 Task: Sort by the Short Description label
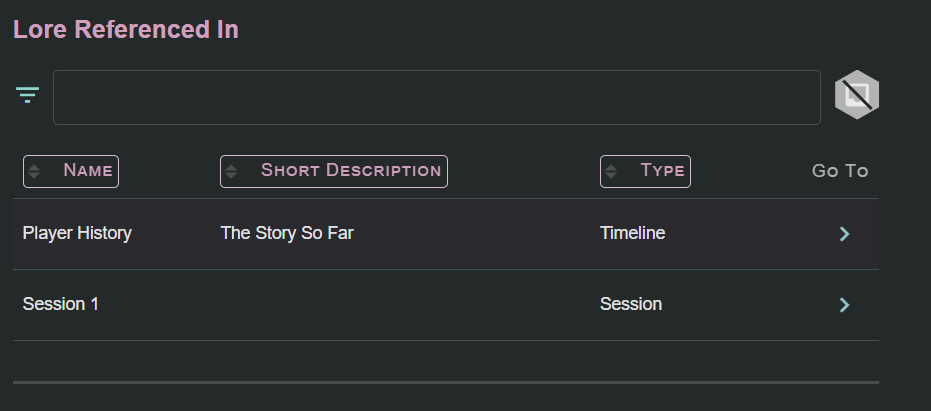click(x=350, y=171)
